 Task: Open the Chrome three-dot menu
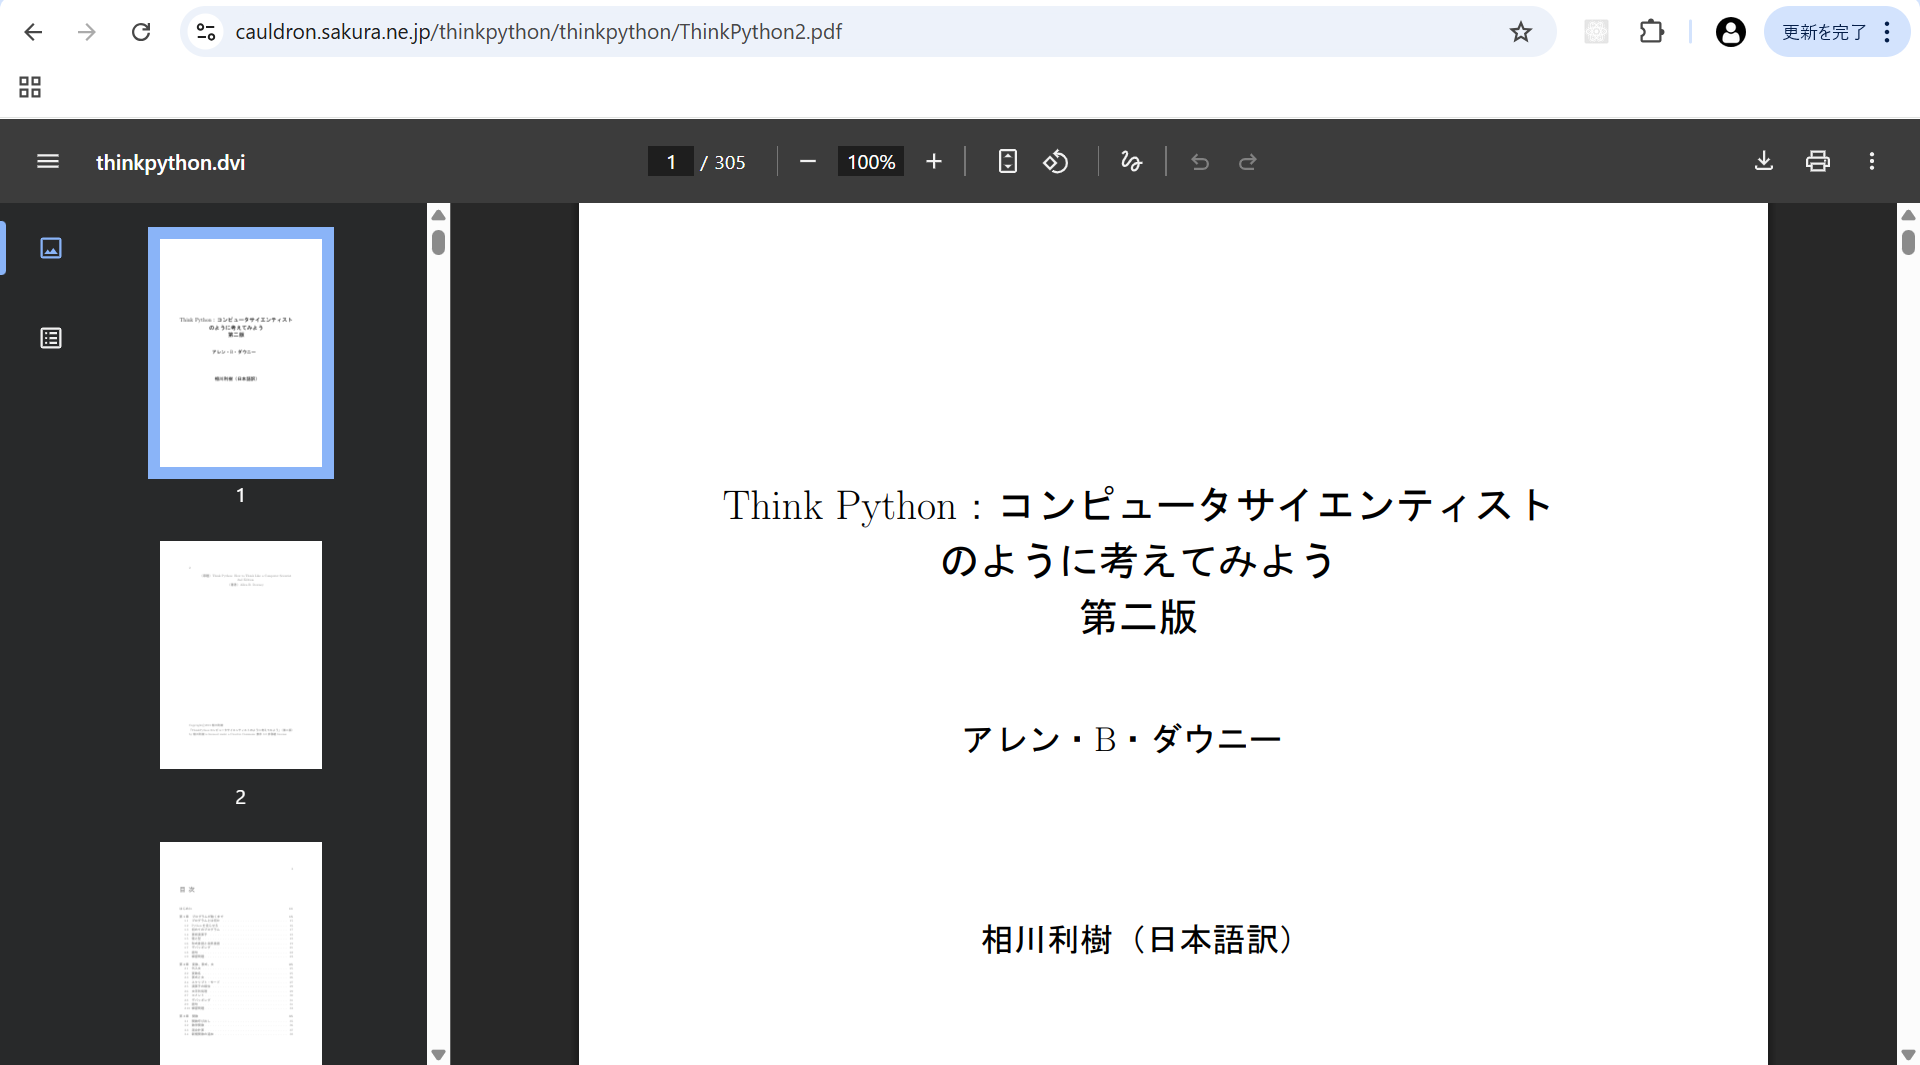(1887, 32)
